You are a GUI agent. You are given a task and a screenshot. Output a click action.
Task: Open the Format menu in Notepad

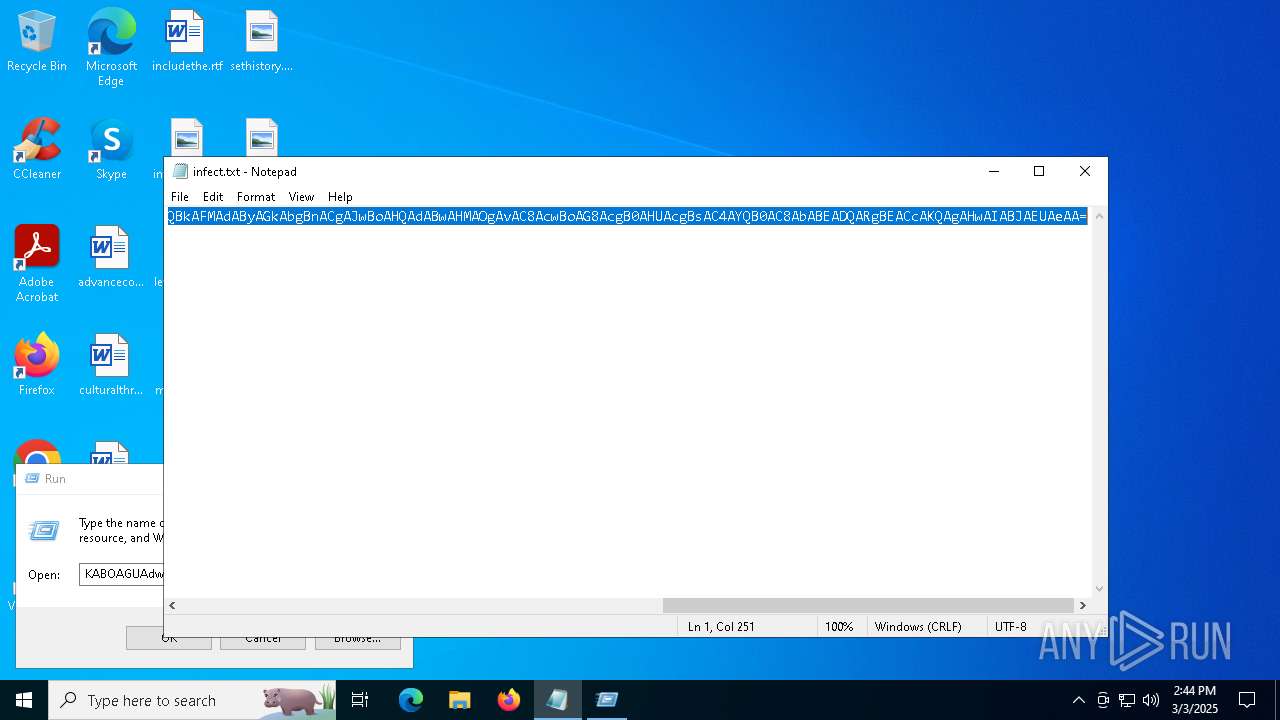(x=256, y=197)
